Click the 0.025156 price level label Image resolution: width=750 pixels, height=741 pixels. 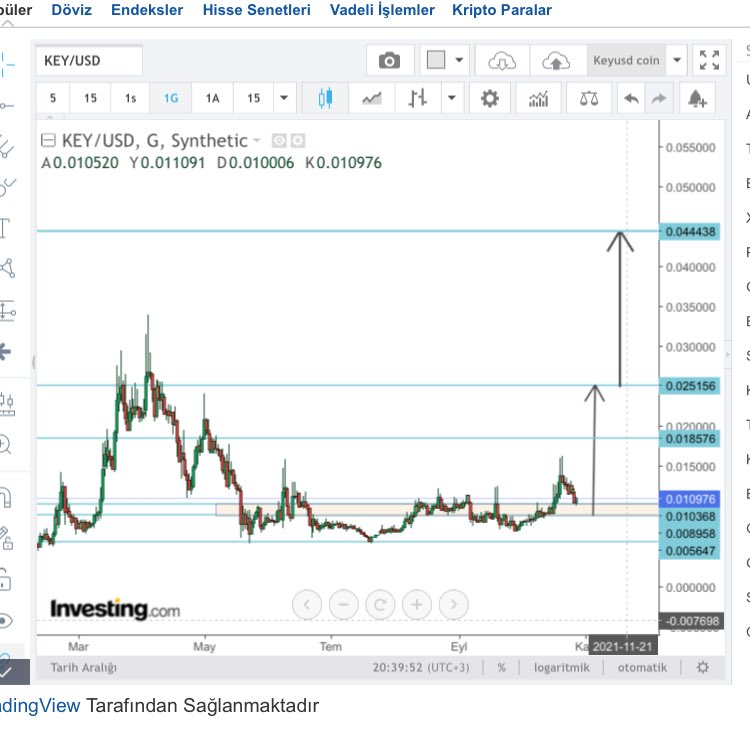tap(690, 386)
